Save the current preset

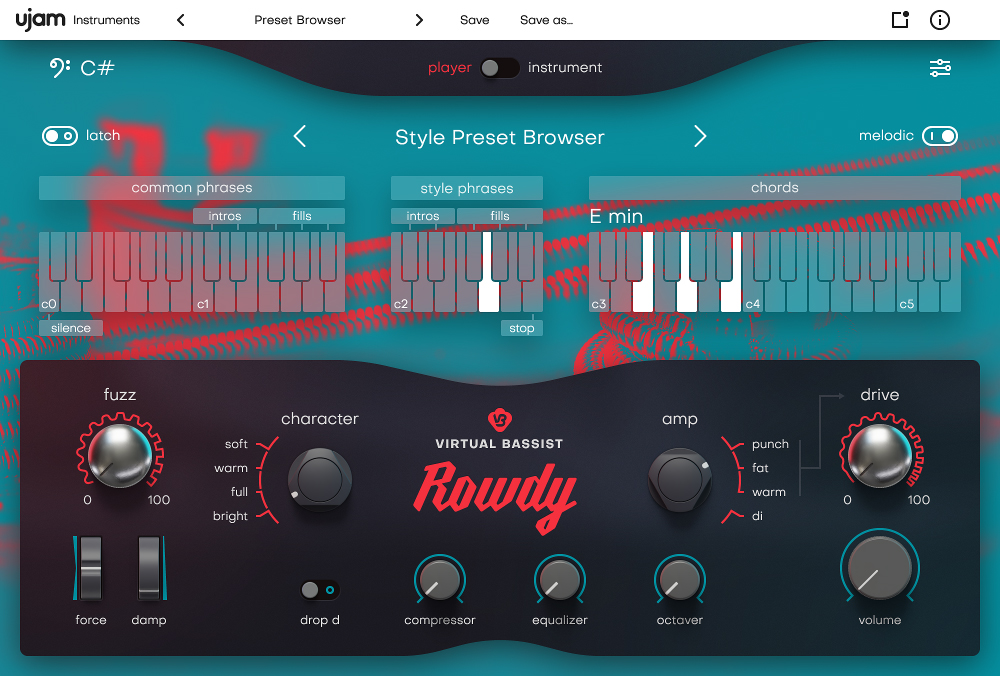[474, 19]
